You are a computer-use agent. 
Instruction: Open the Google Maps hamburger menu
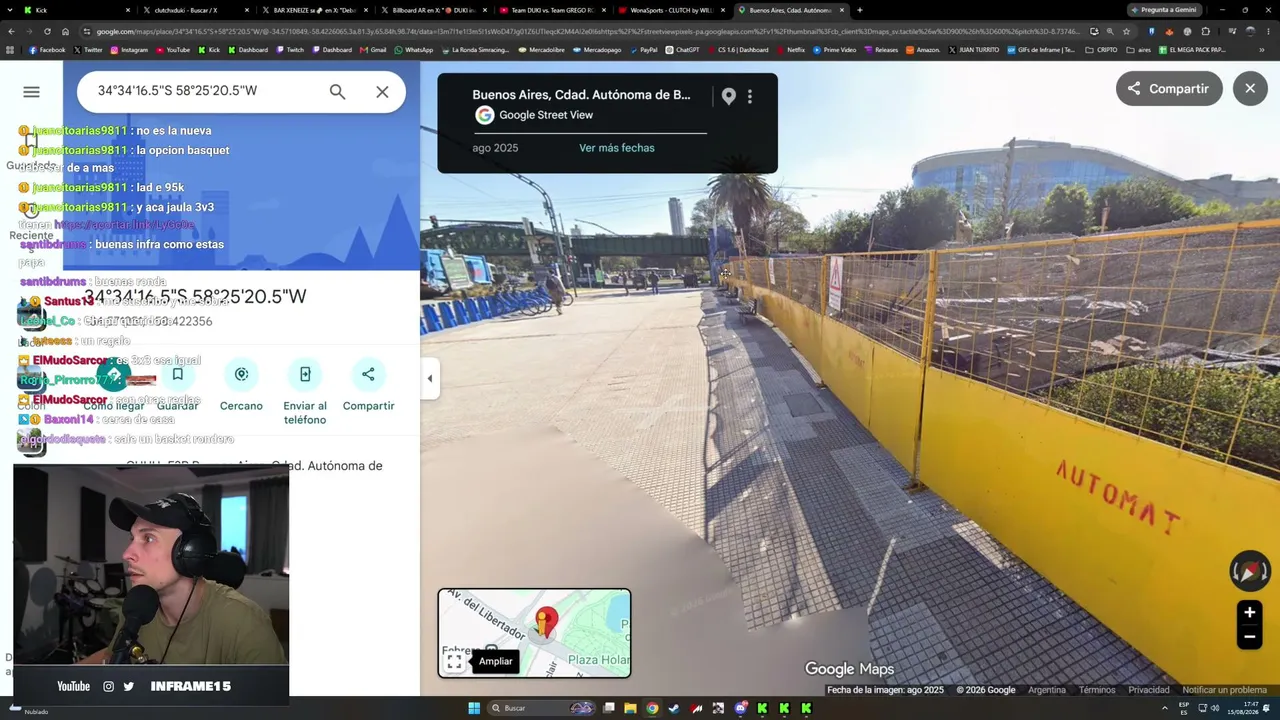point(31,92)
